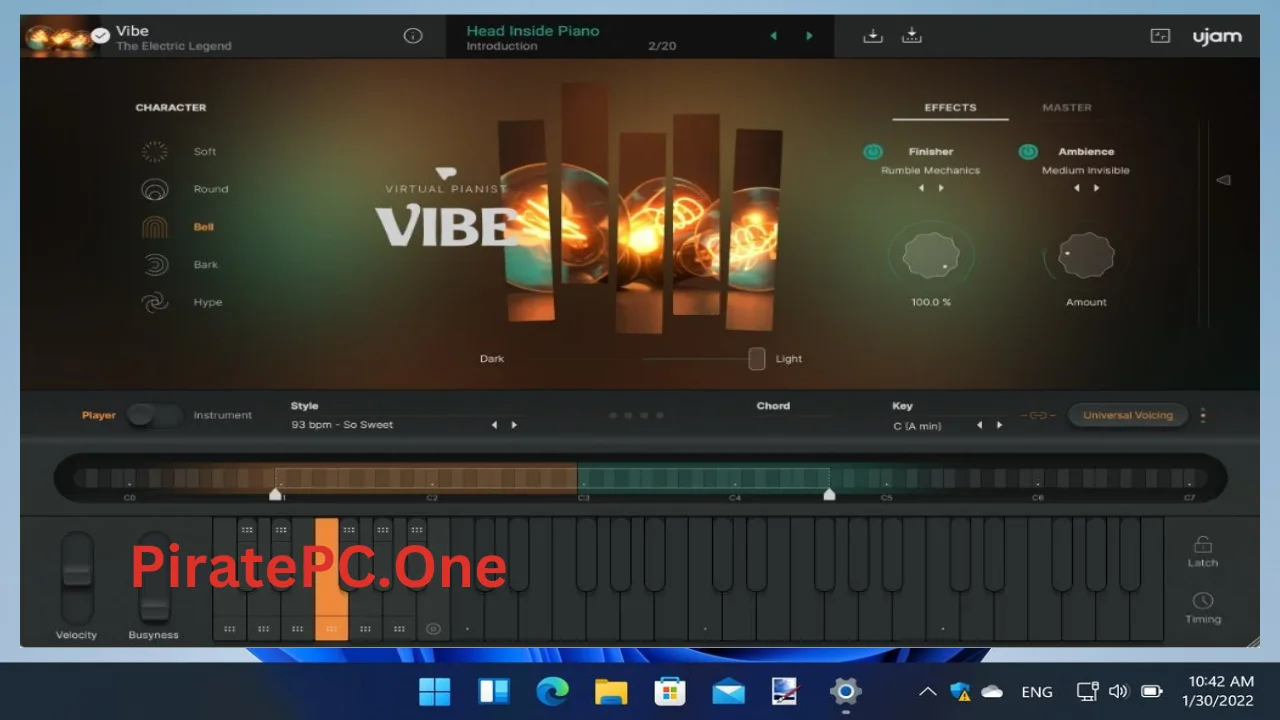Go to next preset arrow

[809, 36]
